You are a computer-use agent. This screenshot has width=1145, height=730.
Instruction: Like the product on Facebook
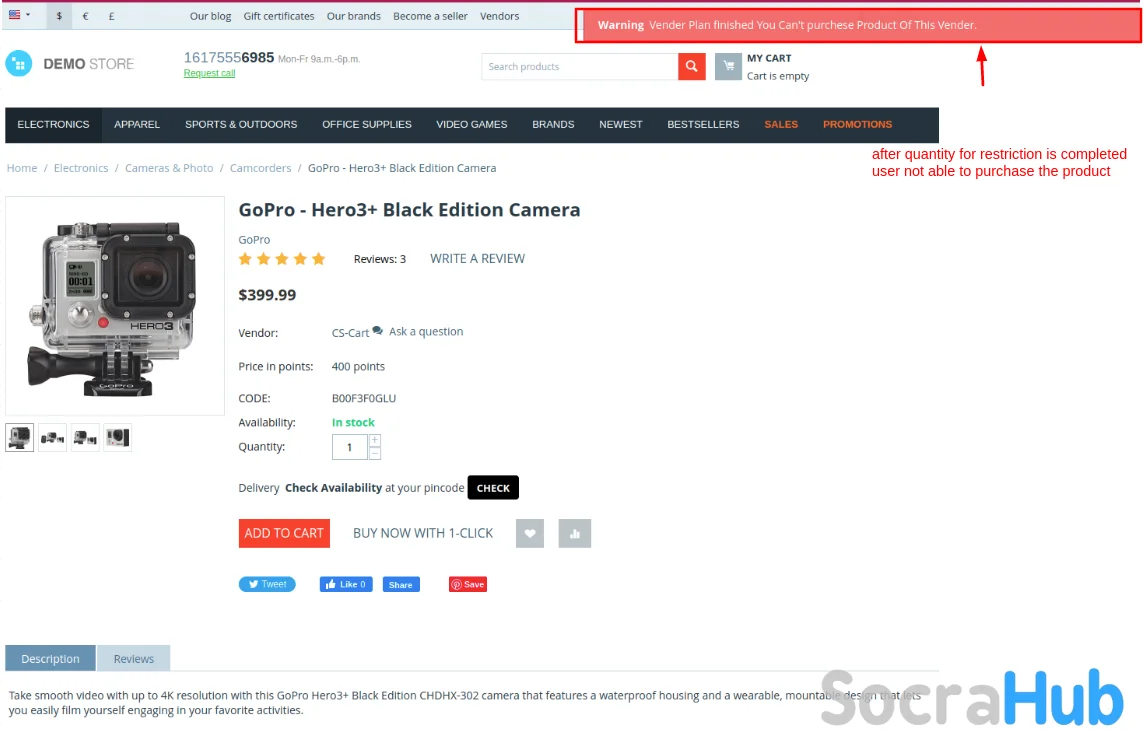click(346, 584)
